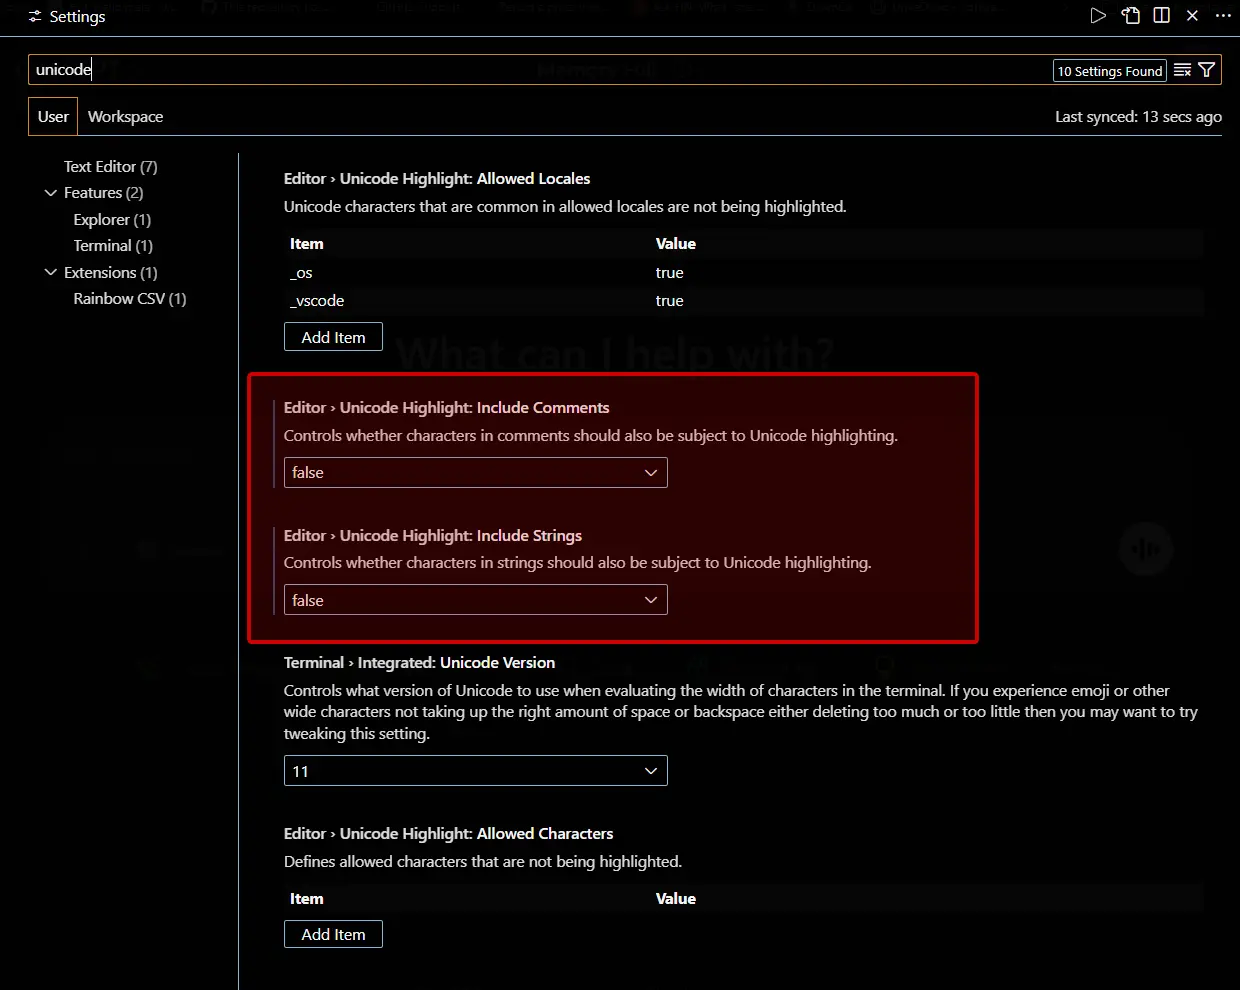Image resolution: width=1240 pixels, height=990 pixels.
Task: Select Extensions (1) tree entry
Action: coord(110,273)
